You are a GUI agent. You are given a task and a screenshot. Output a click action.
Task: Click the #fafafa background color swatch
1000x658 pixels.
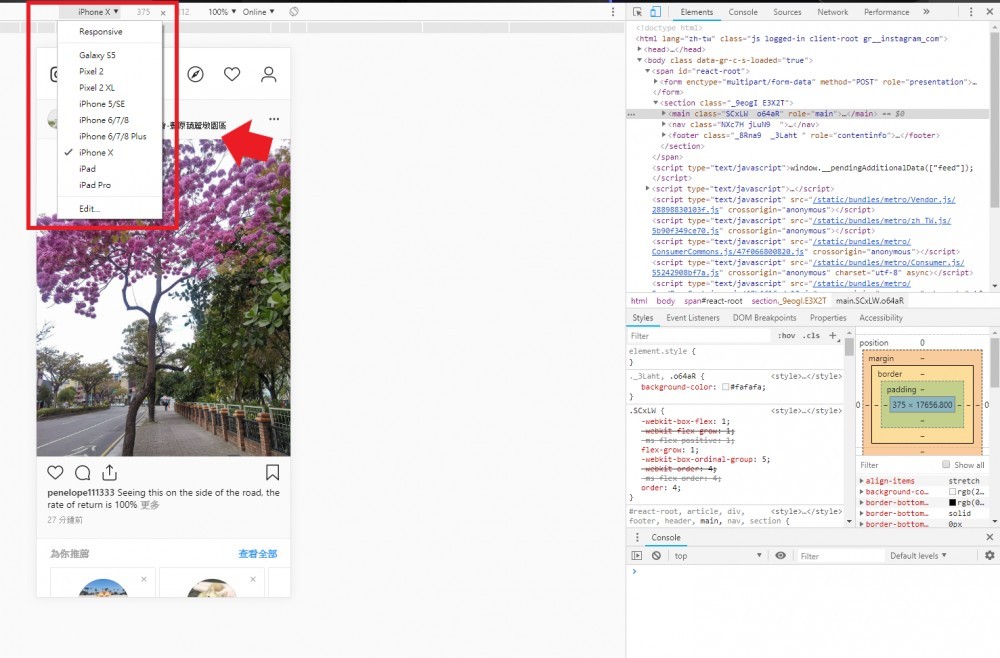pyautogui.click(x=725, y=387)
